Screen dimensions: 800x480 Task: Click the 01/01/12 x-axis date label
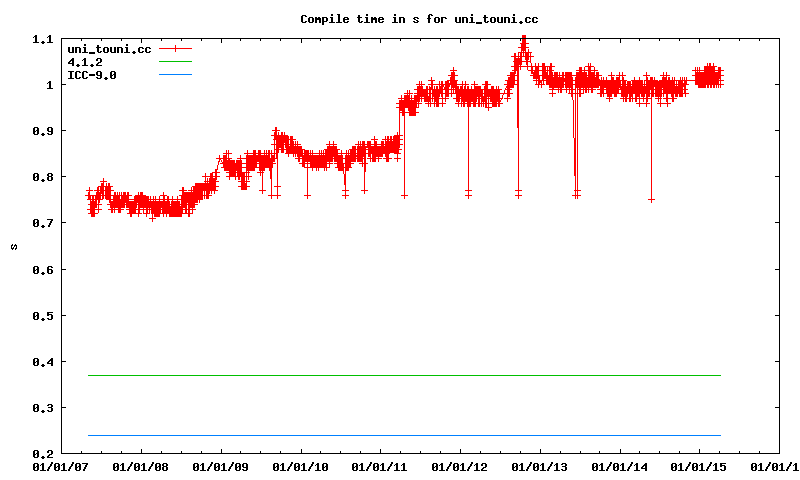[x=459, y=466]
